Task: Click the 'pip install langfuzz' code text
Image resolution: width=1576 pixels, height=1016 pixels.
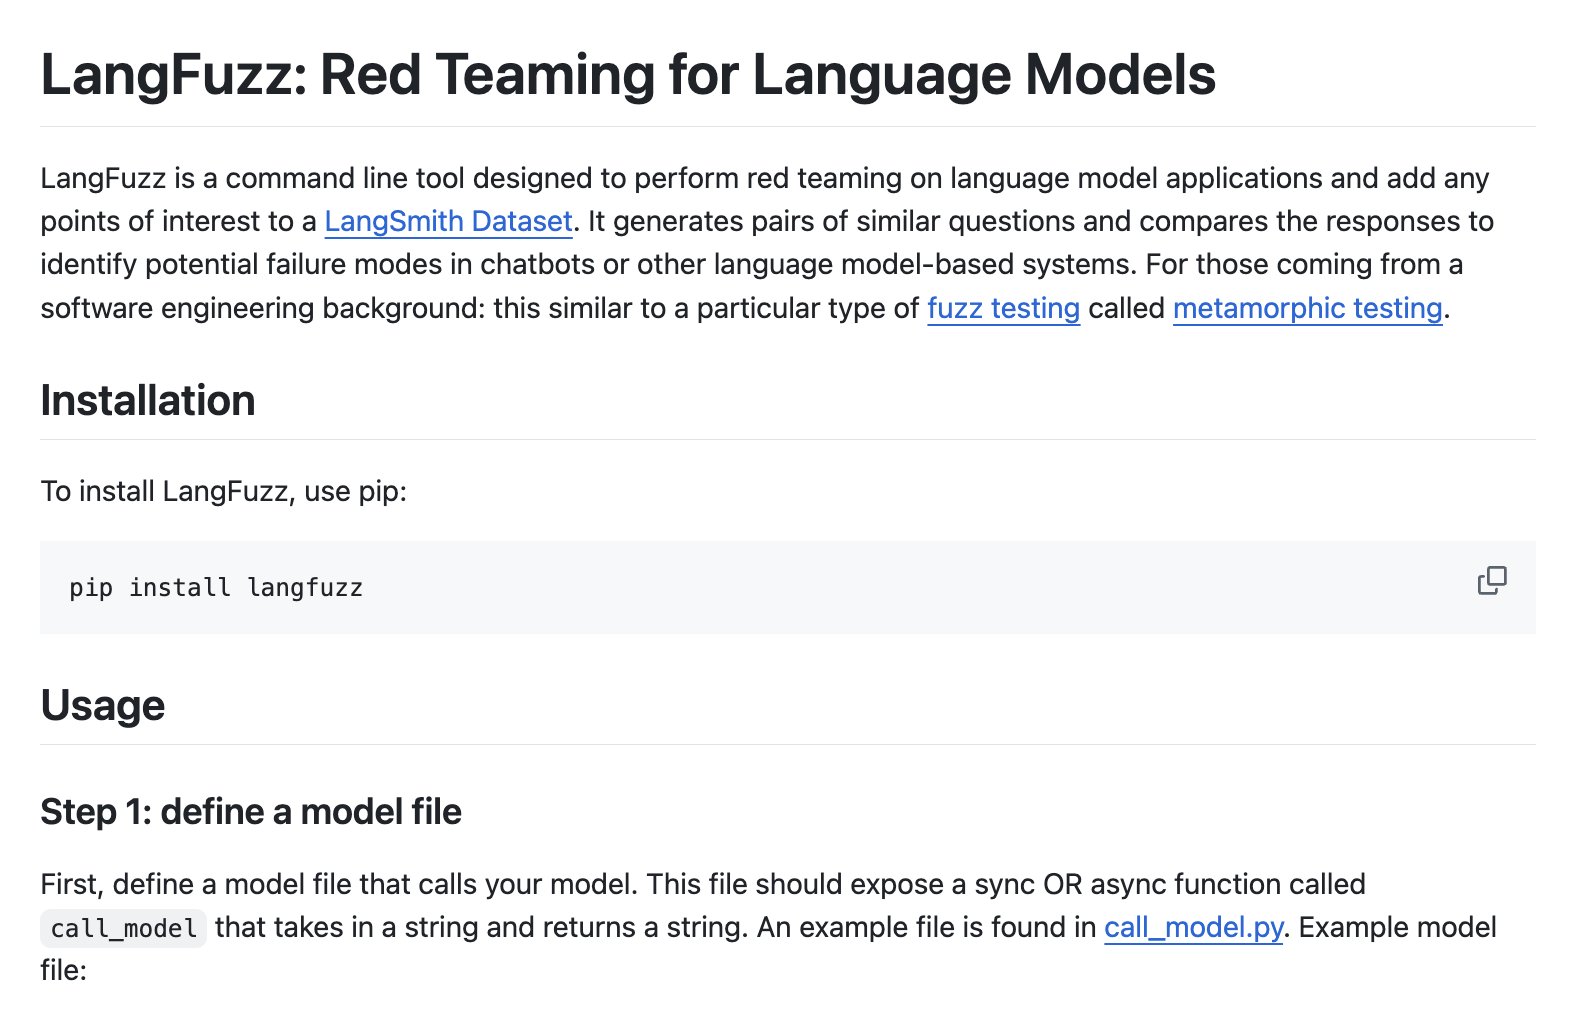Action: (216, 588)
